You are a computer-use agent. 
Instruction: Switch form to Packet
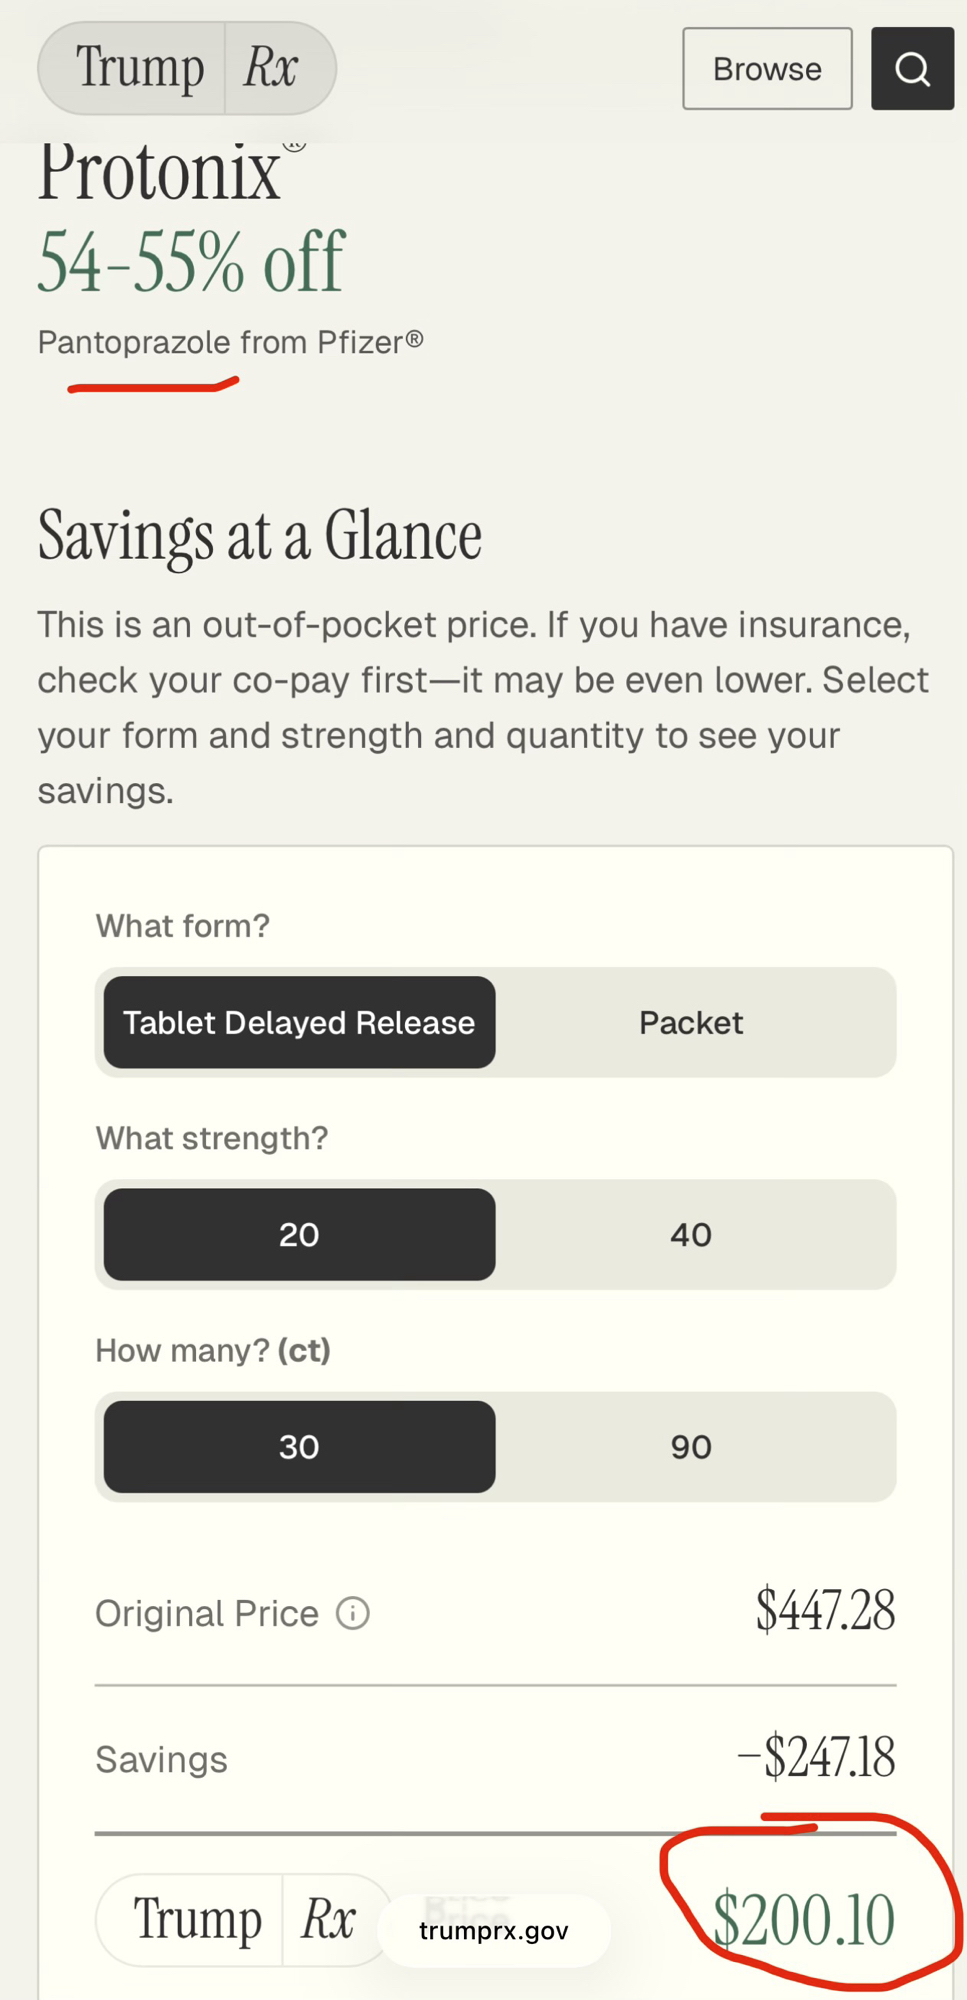(x=691, y=1022)
